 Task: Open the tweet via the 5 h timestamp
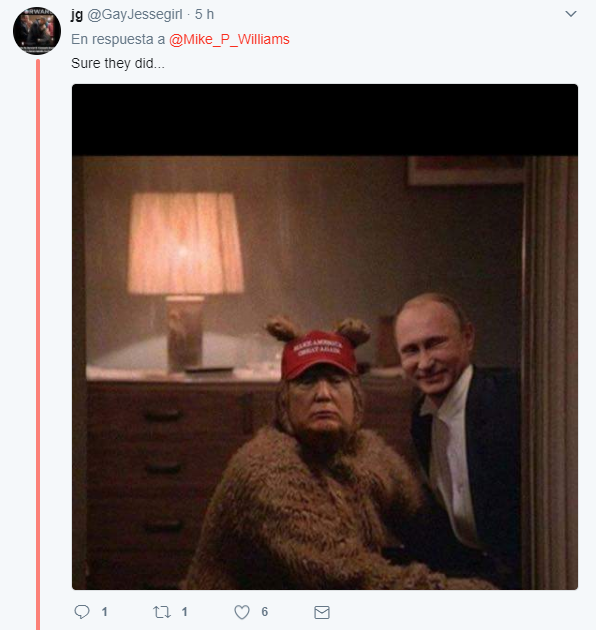[204, 14]
